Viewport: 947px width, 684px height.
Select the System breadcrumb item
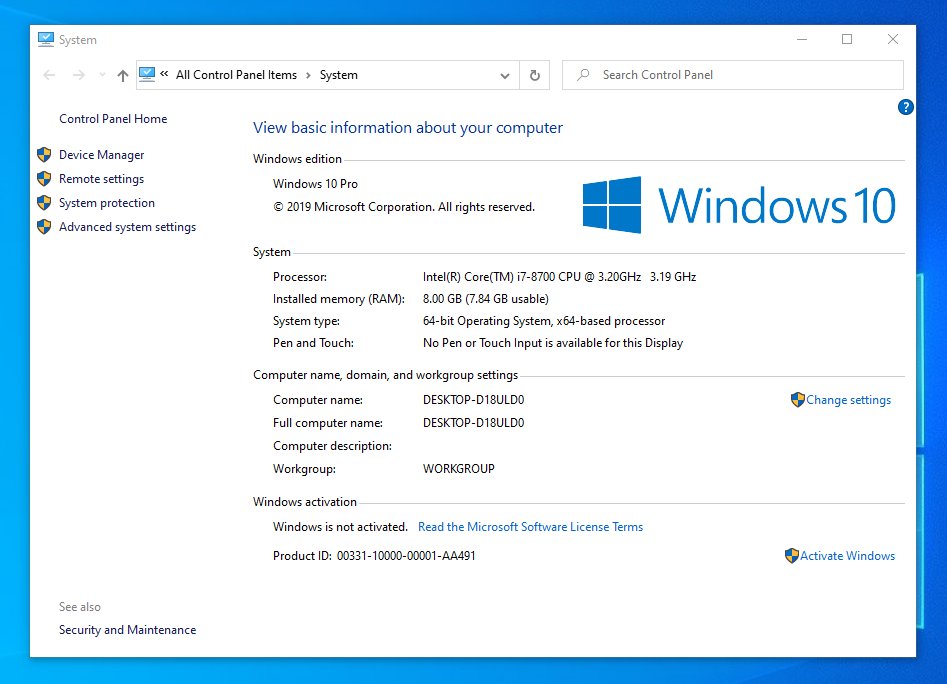pos(338,75)
